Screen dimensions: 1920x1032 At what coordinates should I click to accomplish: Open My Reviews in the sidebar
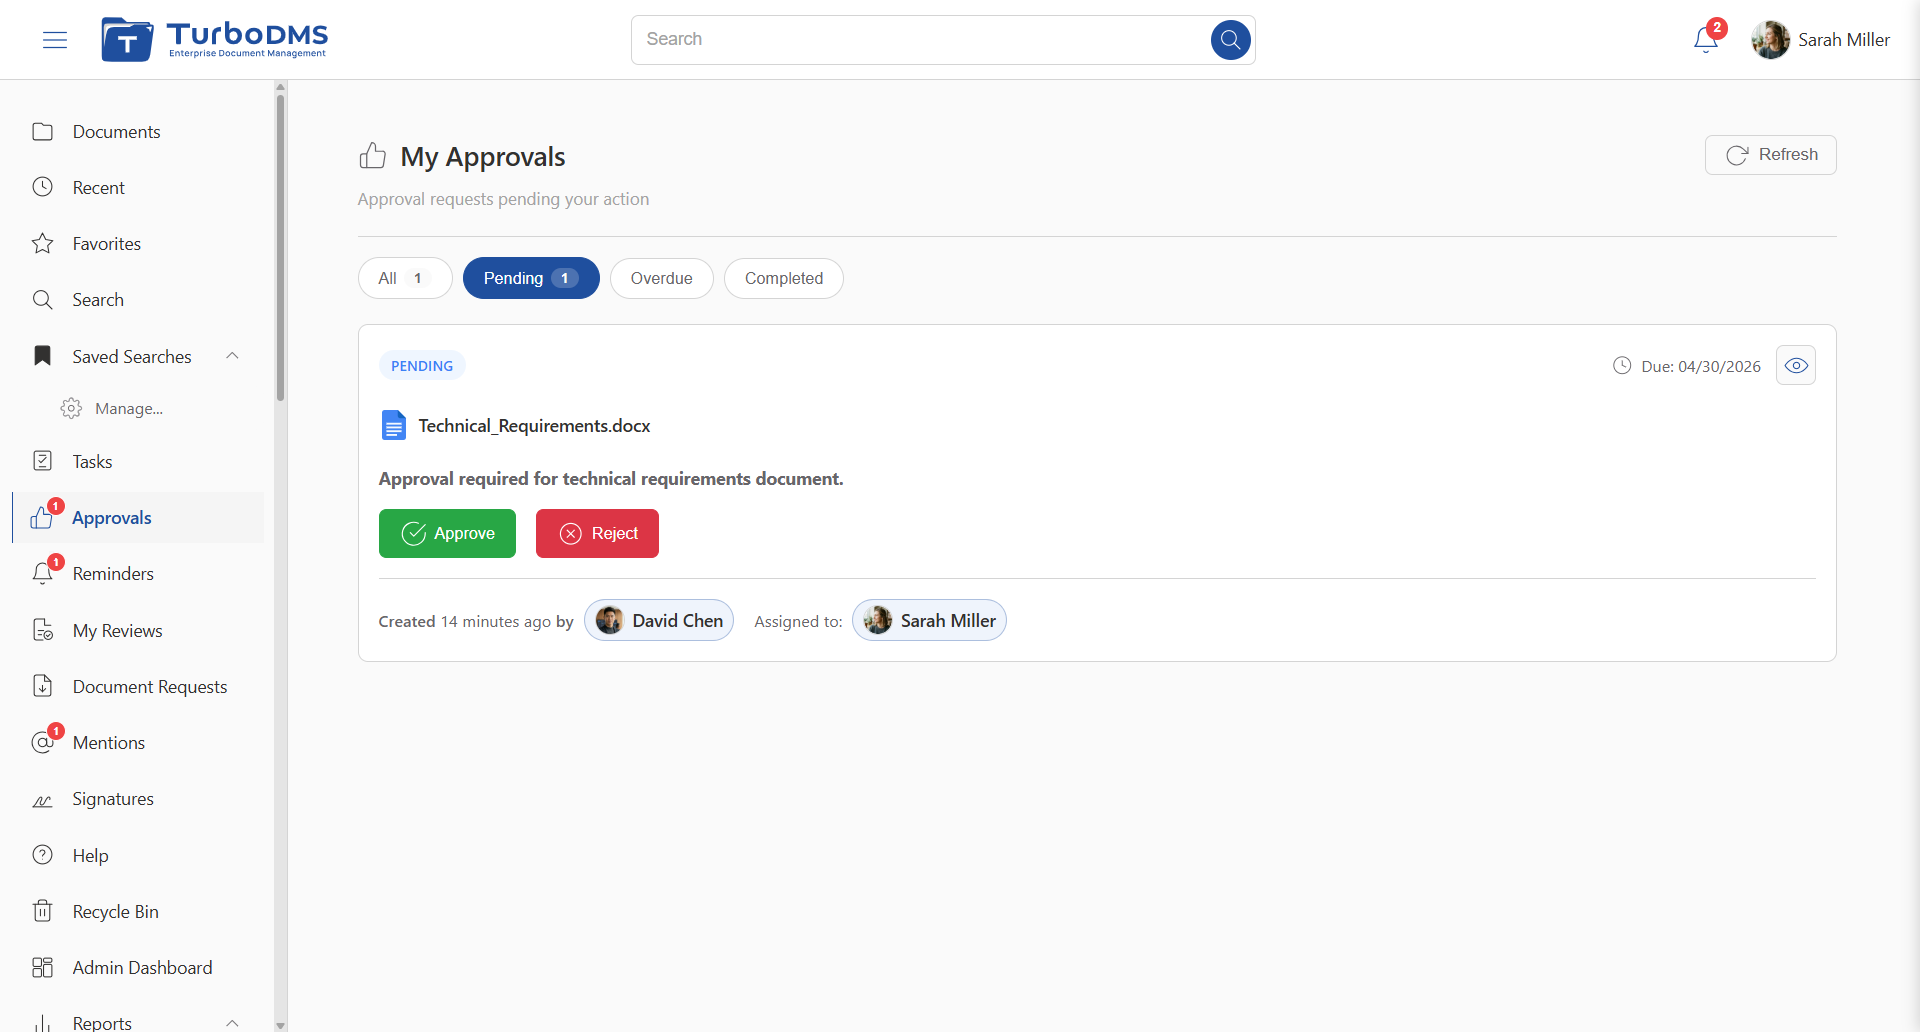click(x=138, y=631)
